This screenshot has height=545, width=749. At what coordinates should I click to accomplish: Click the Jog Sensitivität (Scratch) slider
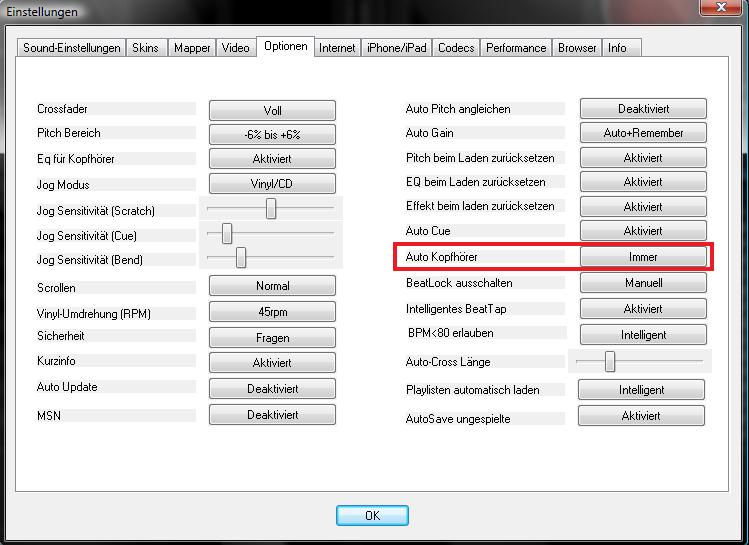point(271,208)
